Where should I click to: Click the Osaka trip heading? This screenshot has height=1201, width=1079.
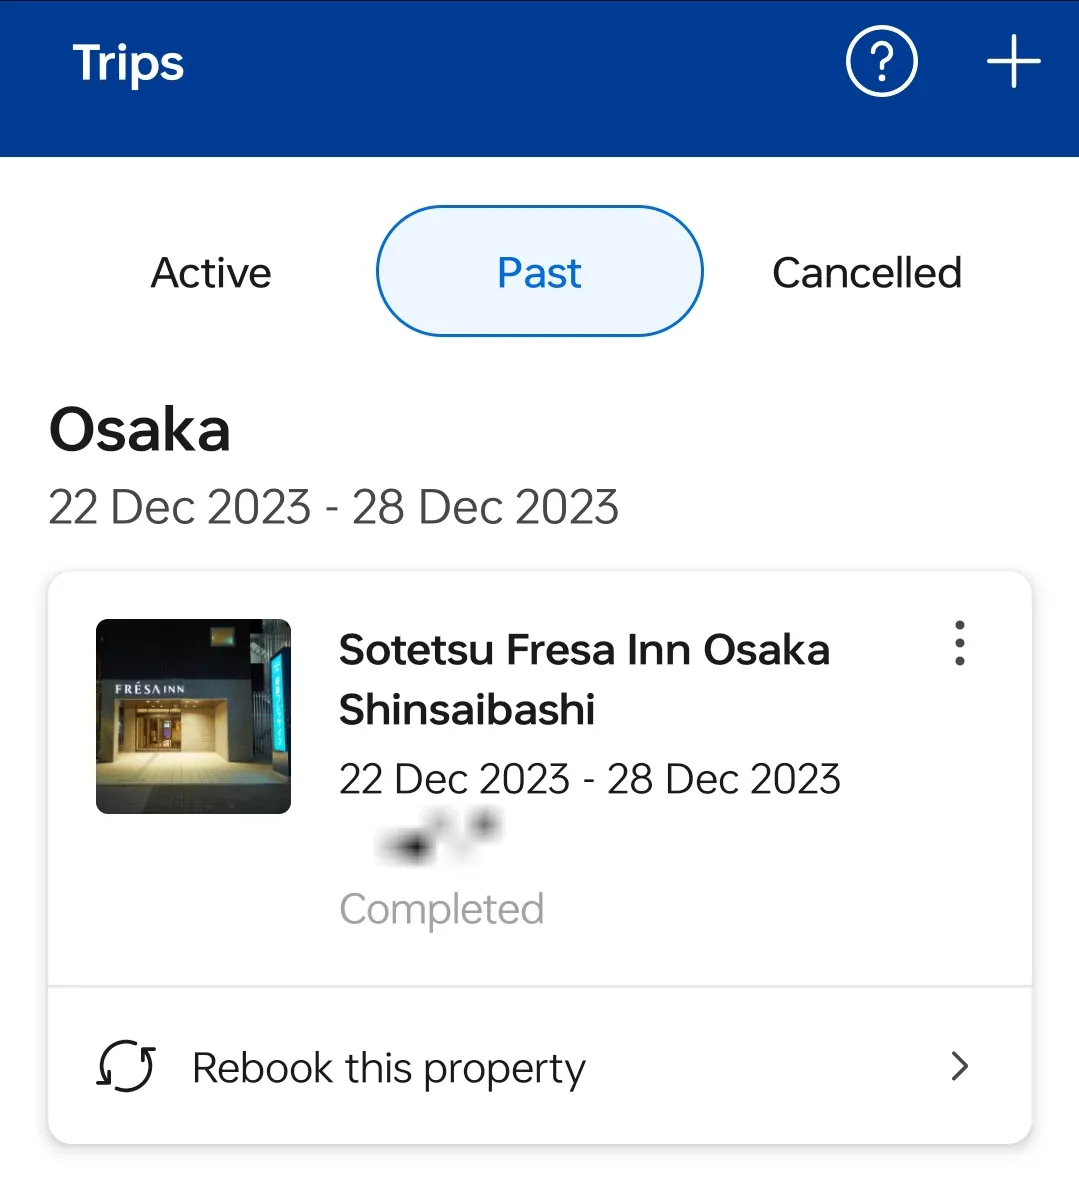[x=140, y=430]
